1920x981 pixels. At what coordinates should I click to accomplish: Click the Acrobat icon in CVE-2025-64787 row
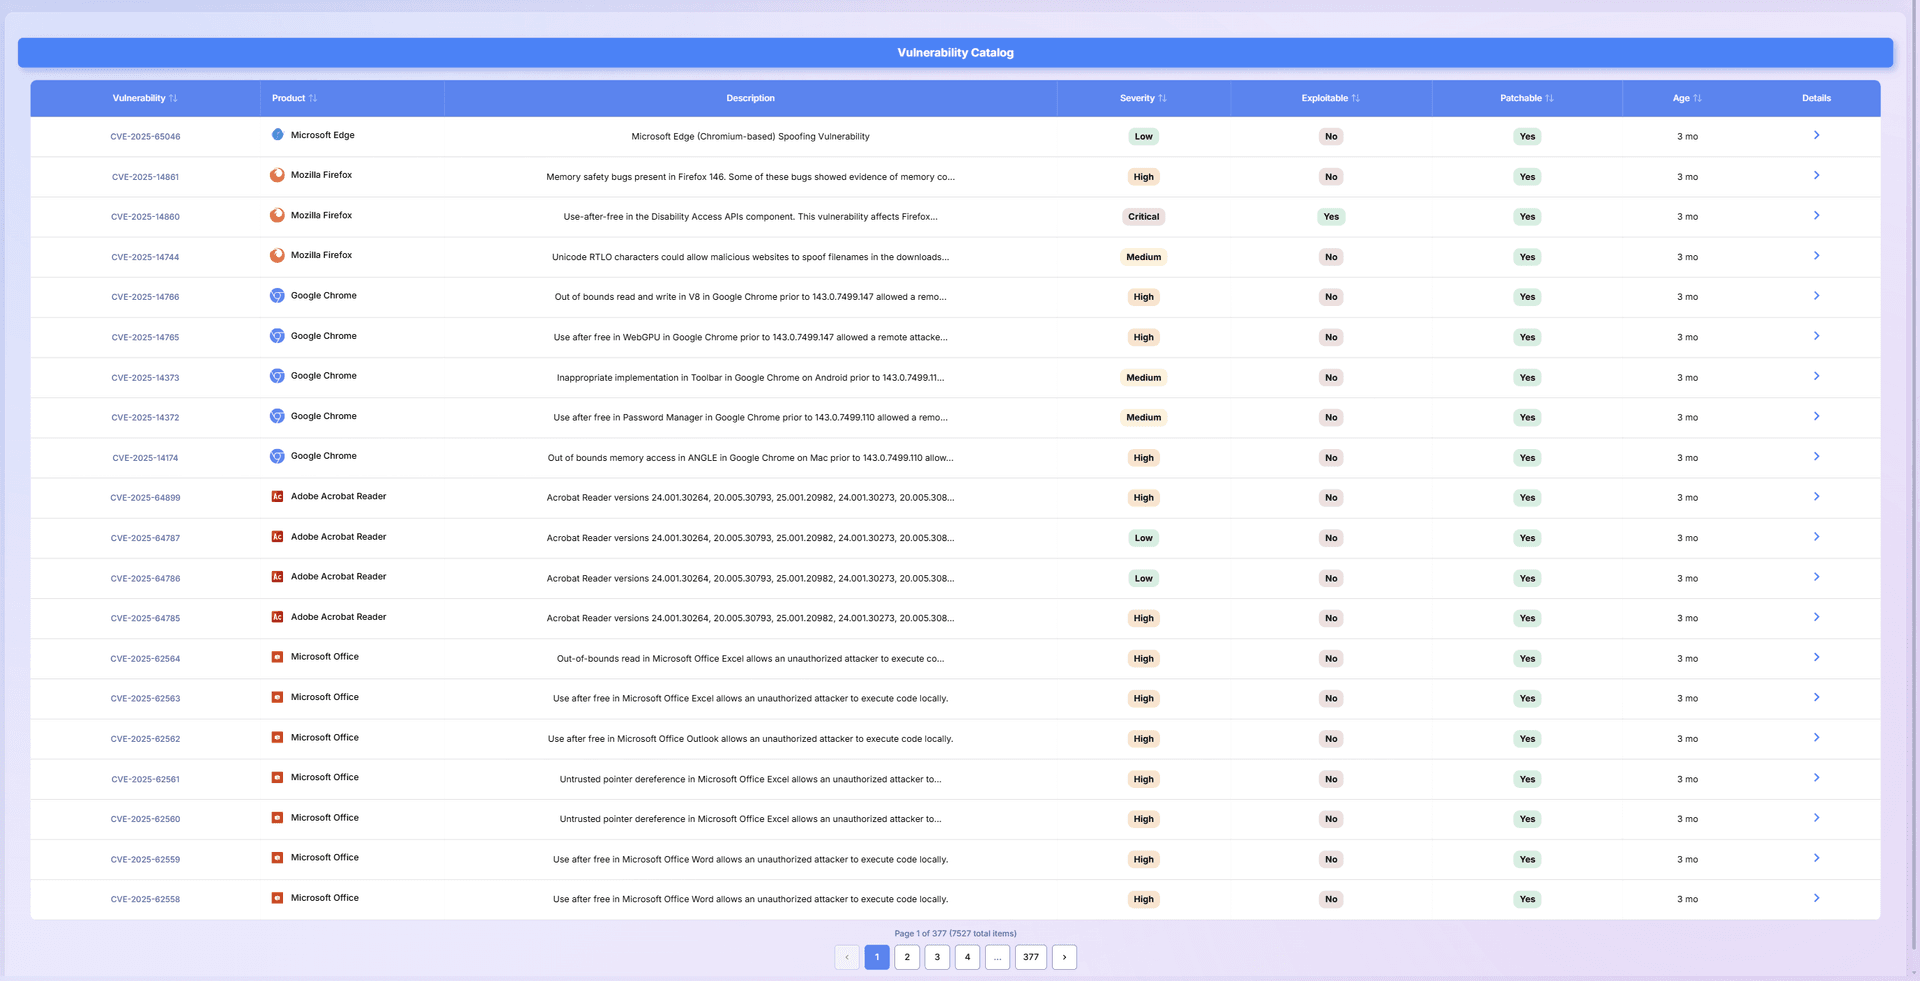(277, 537)
